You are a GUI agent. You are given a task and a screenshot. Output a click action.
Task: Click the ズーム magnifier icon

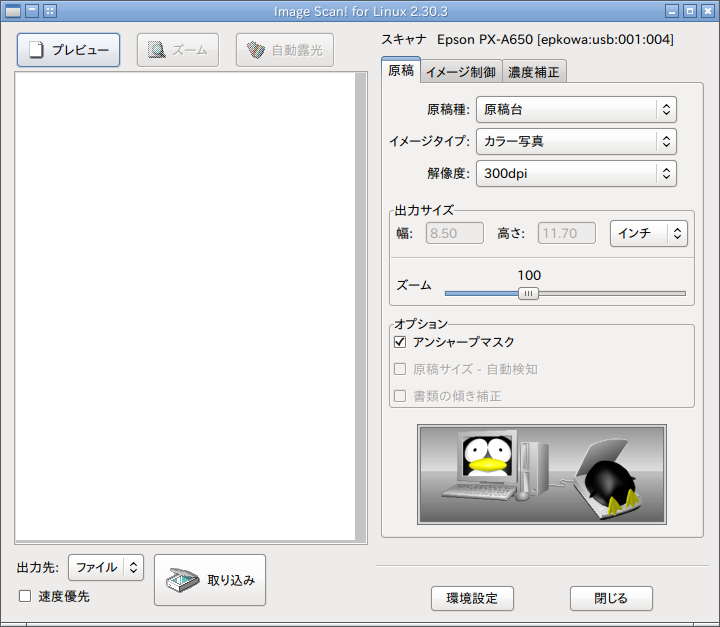tap(156, 50)
